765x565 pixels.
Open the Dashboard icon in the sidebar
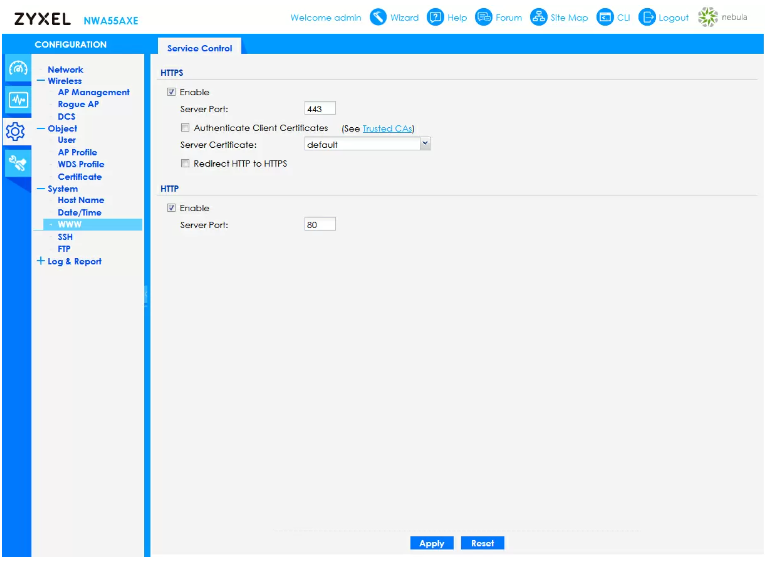pos(16,69)
